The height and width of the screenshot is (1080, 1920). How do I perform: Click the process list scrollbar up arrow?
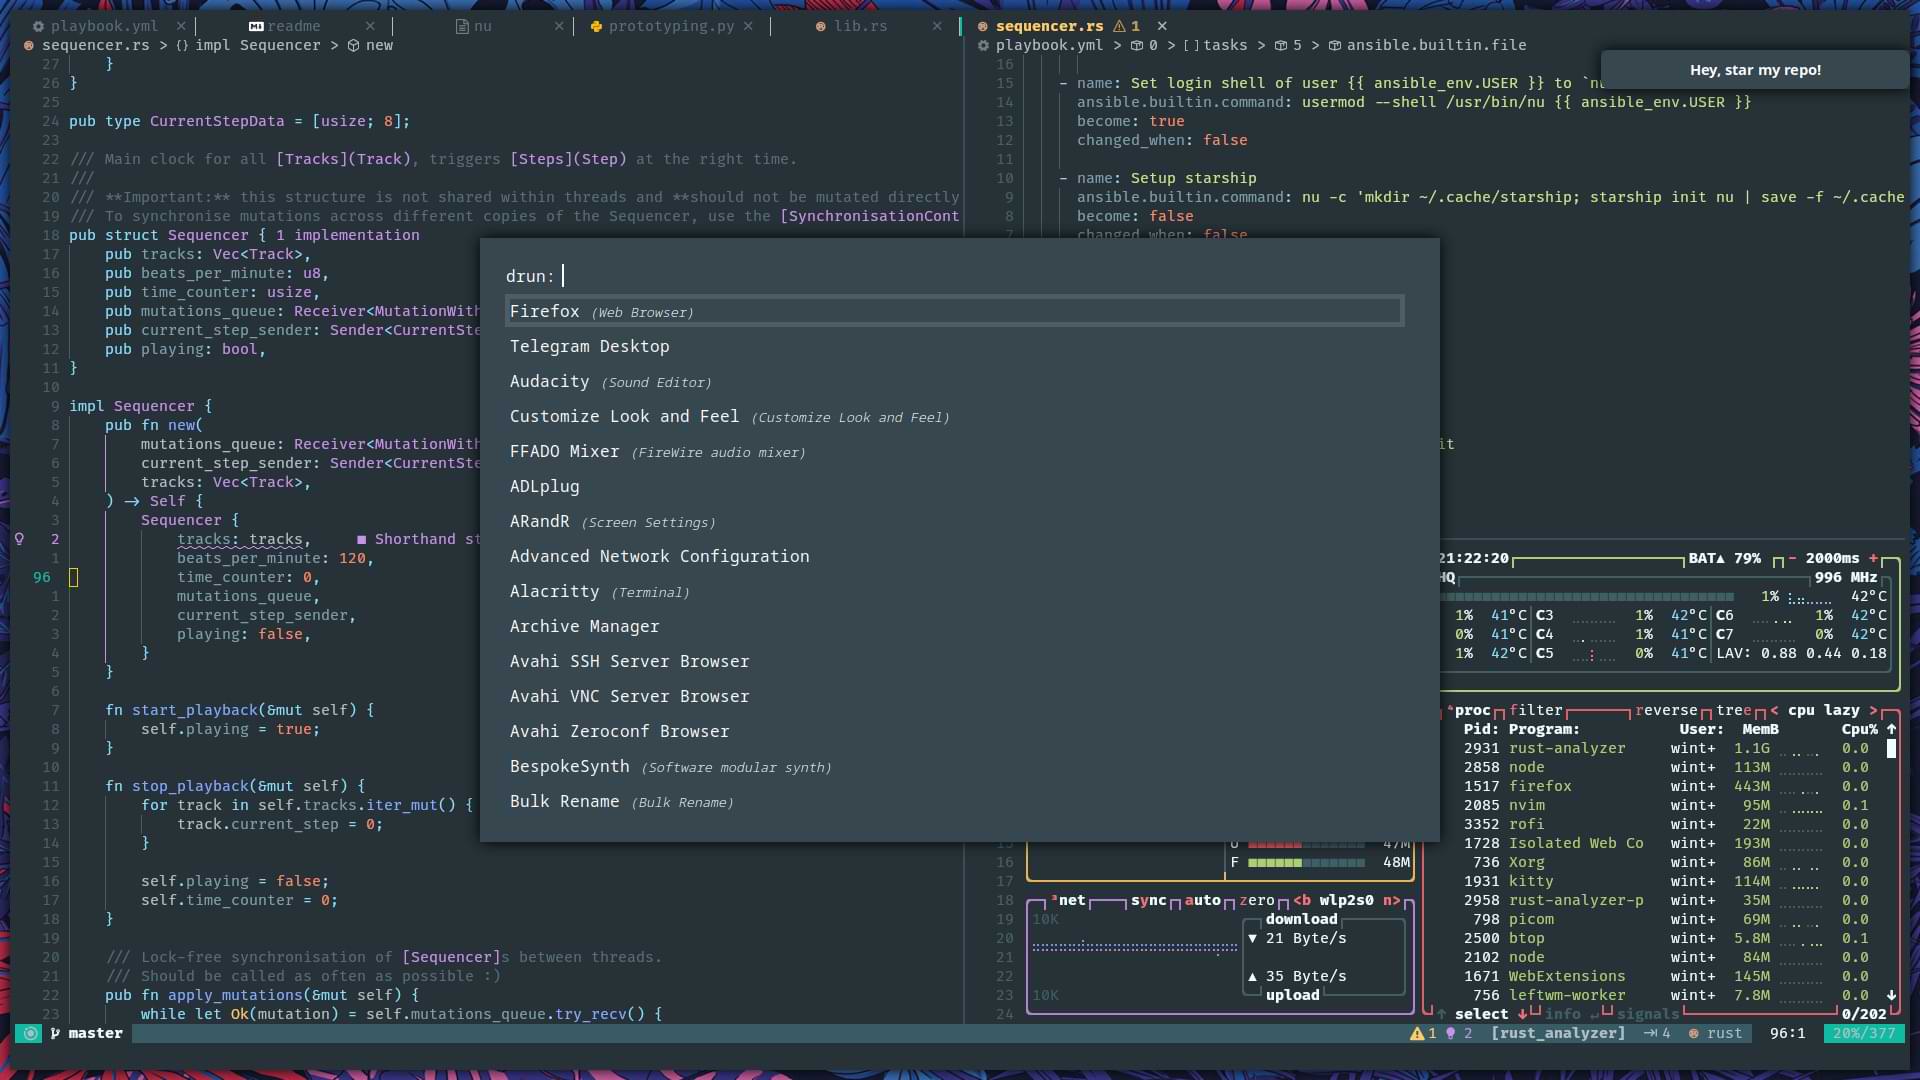point(1891,729)
